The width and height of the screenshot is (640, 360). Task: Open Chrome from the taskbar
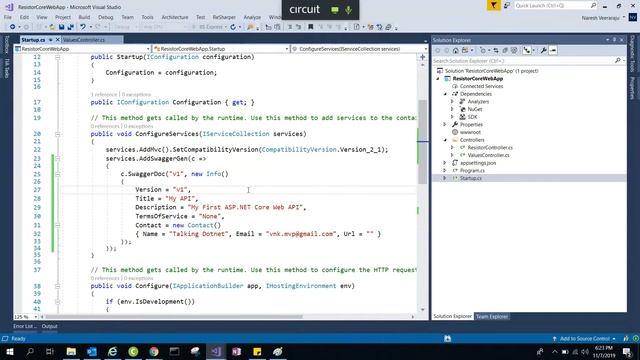coord(154,351)
